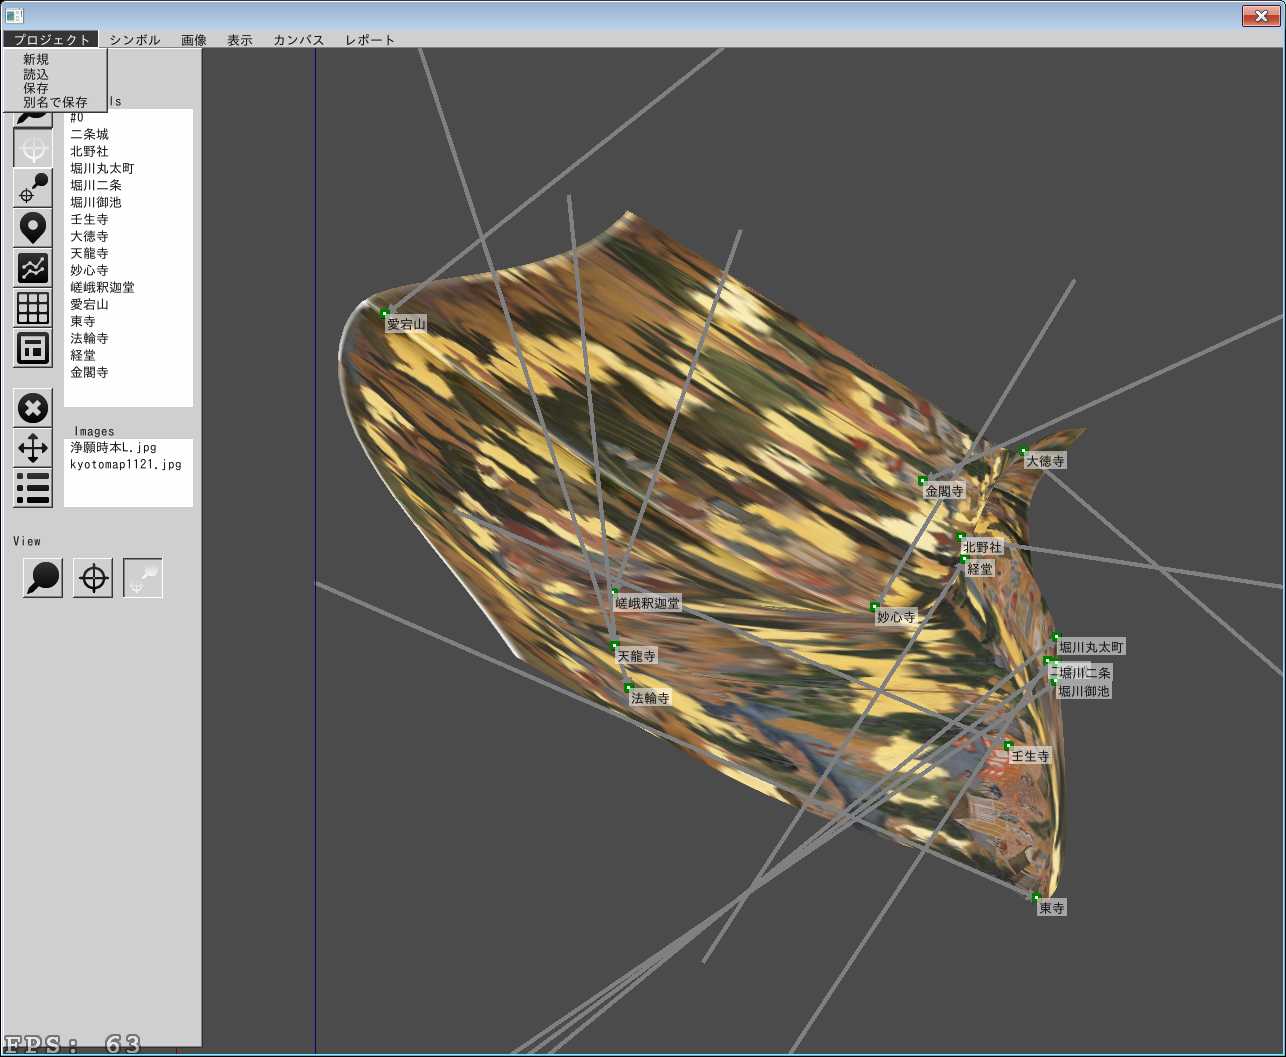The height and width of the screenshot is (1057, 1286).
Task: Select 東寺 in the symbols list
Action: 83,321
